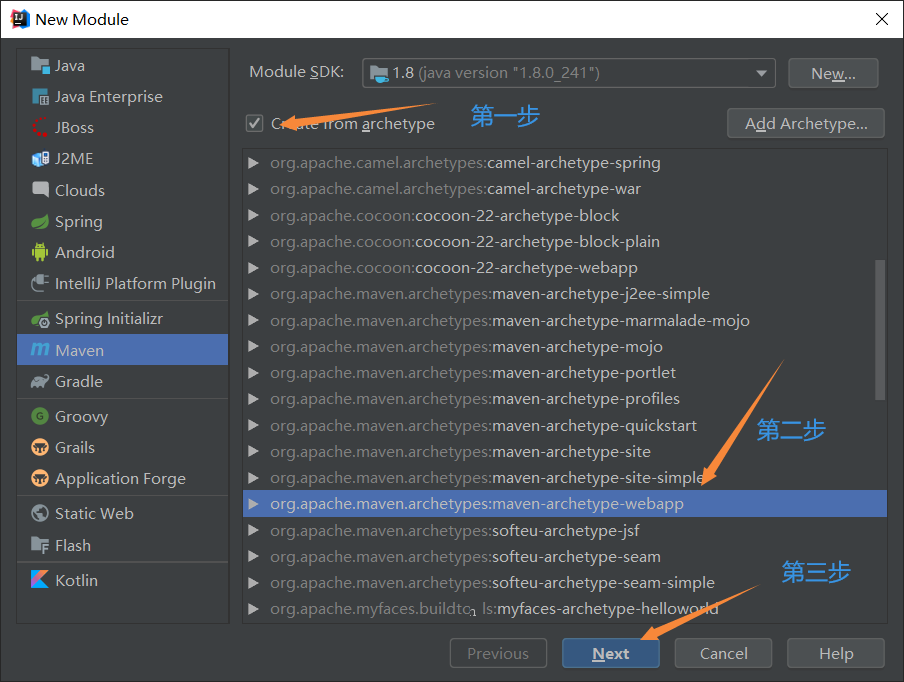Click the Gradle elephant icon
The width and height of the screenshot is (904, 682).
40,381
